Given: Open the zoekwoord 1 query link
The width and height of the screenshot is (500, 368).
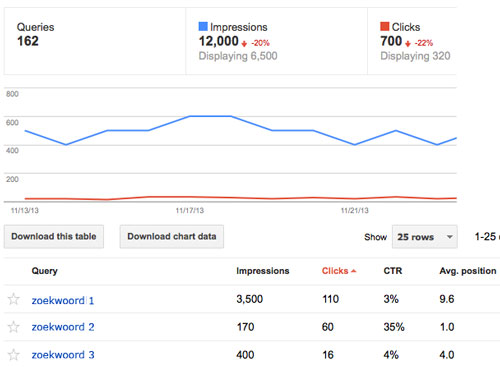Looking at the screenshot, I should point(63,300).
